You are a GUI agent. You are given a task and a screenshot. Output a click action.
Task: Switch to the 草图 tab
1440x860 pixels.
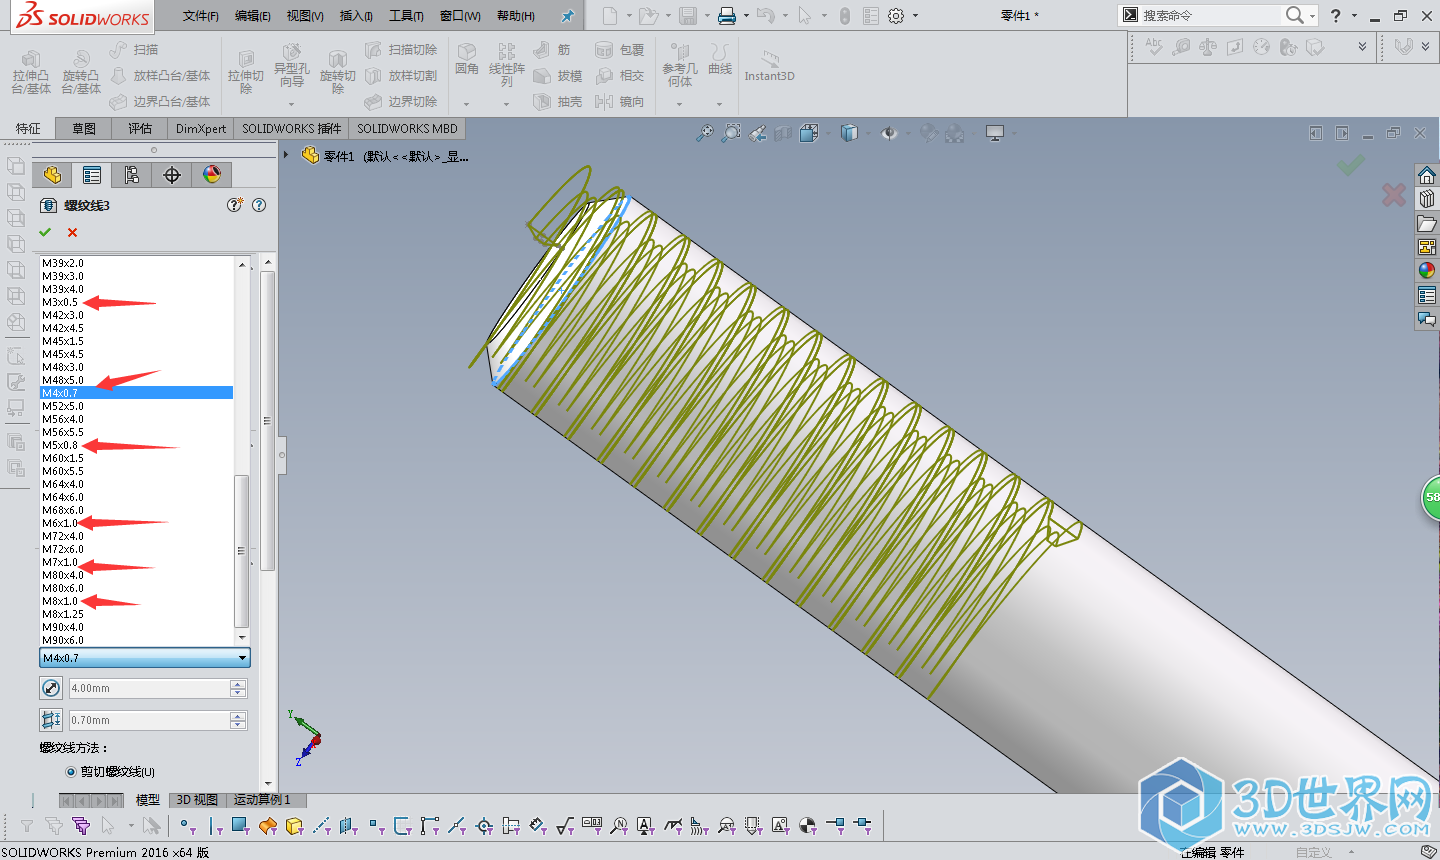point(84,128)
